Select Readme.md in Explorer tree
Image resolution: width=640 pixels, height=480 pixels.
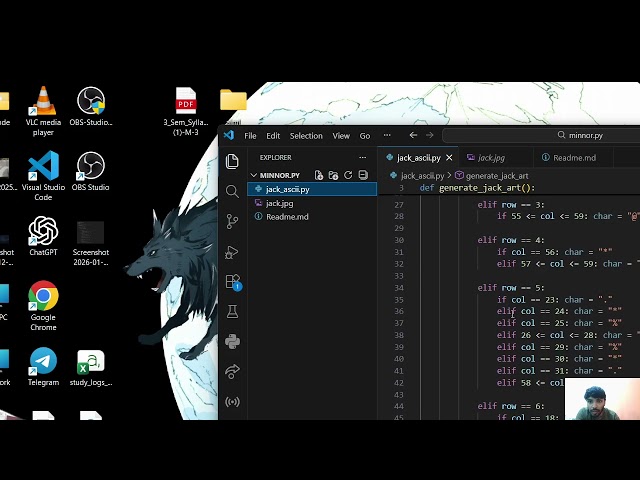click(x=312, y=217)
